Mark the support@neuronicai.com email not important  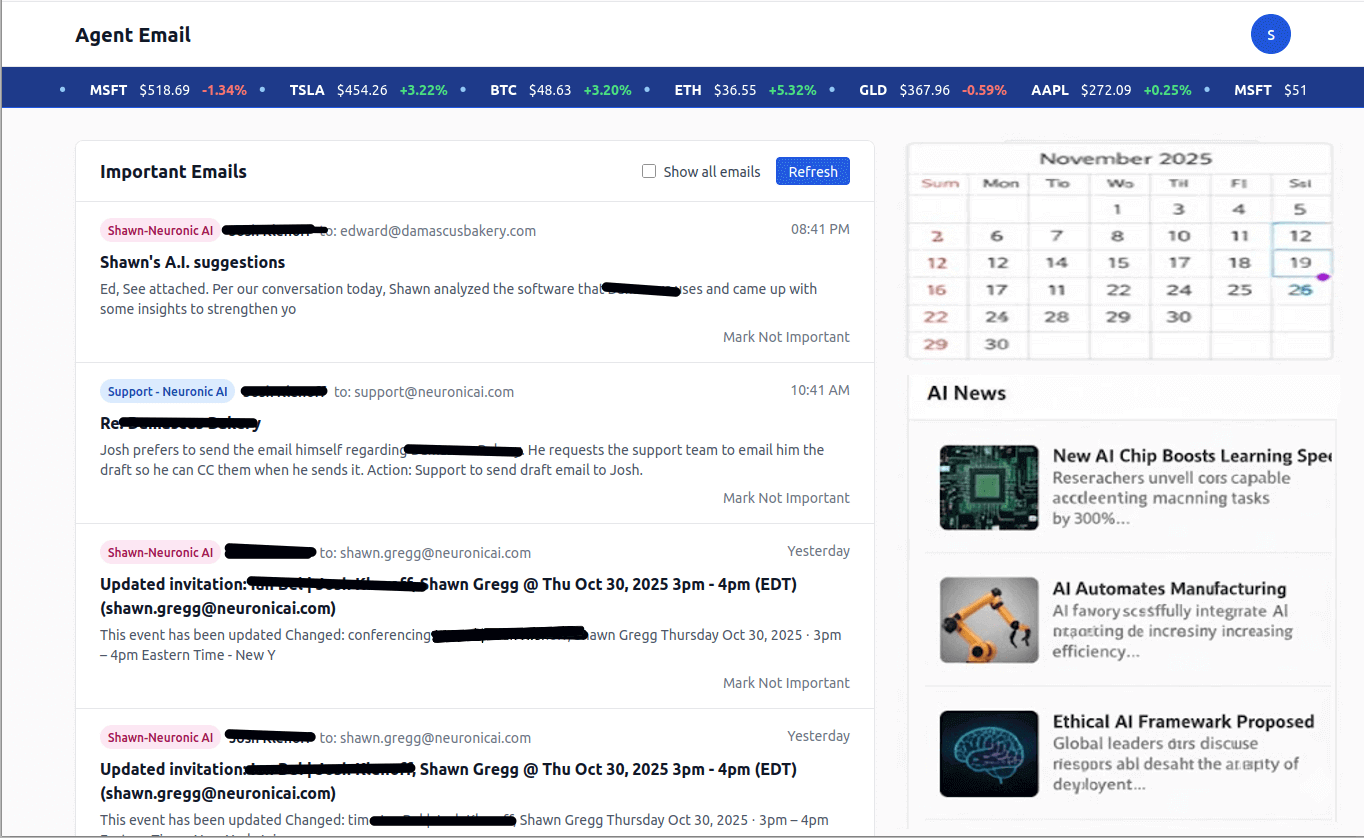pyautogui.click(x=786, y=498)
